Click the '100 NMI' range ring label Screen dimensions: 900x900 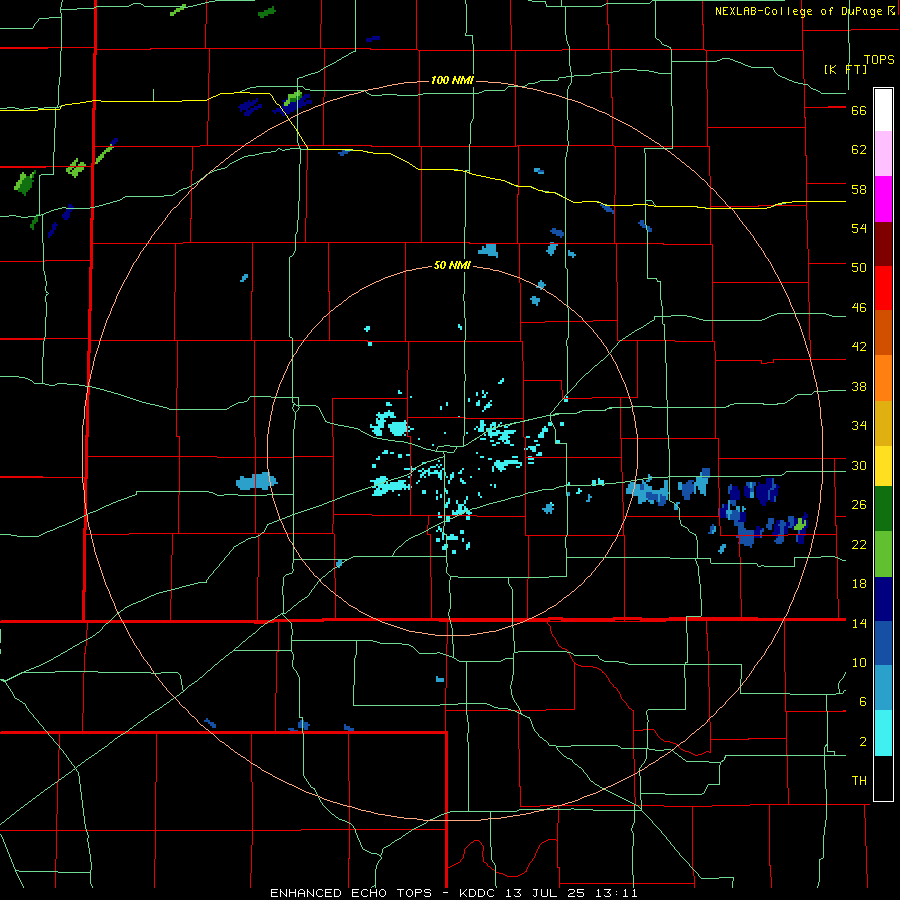coord(452,80)
